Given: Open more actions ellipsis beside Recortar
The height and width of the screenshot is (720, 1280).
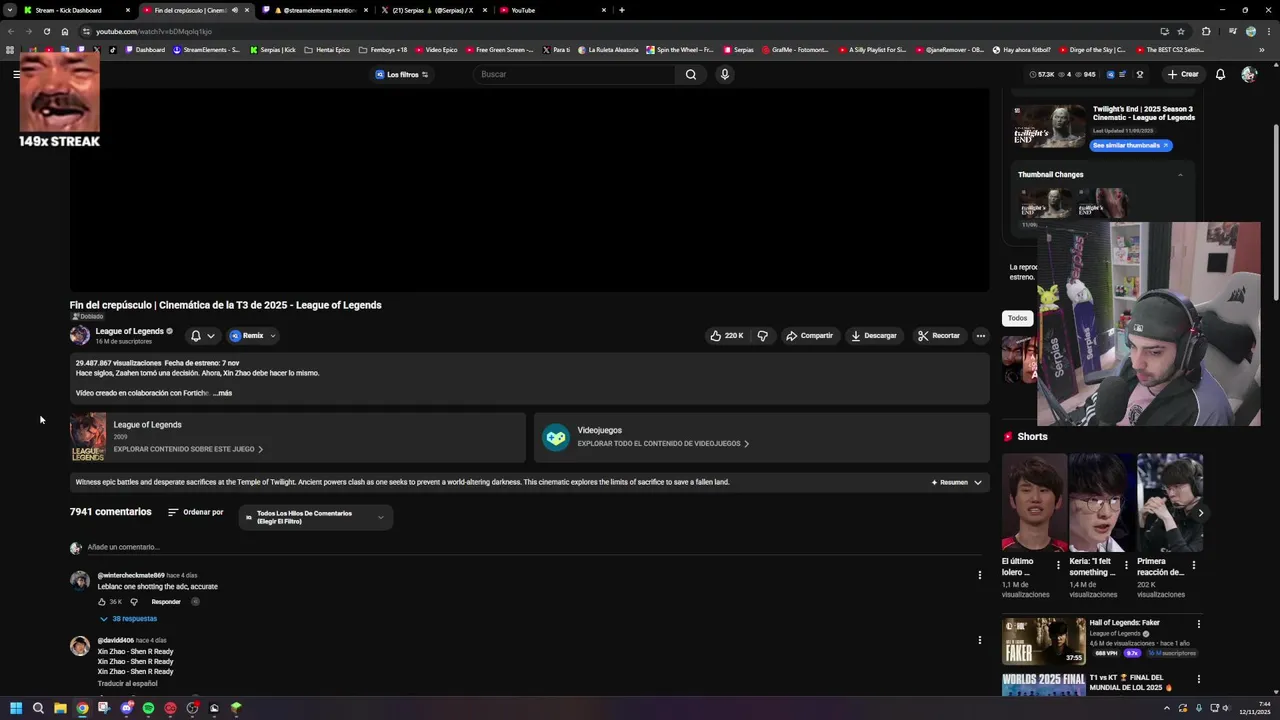Looking at the screenshot, I should [x=981, y=336].
